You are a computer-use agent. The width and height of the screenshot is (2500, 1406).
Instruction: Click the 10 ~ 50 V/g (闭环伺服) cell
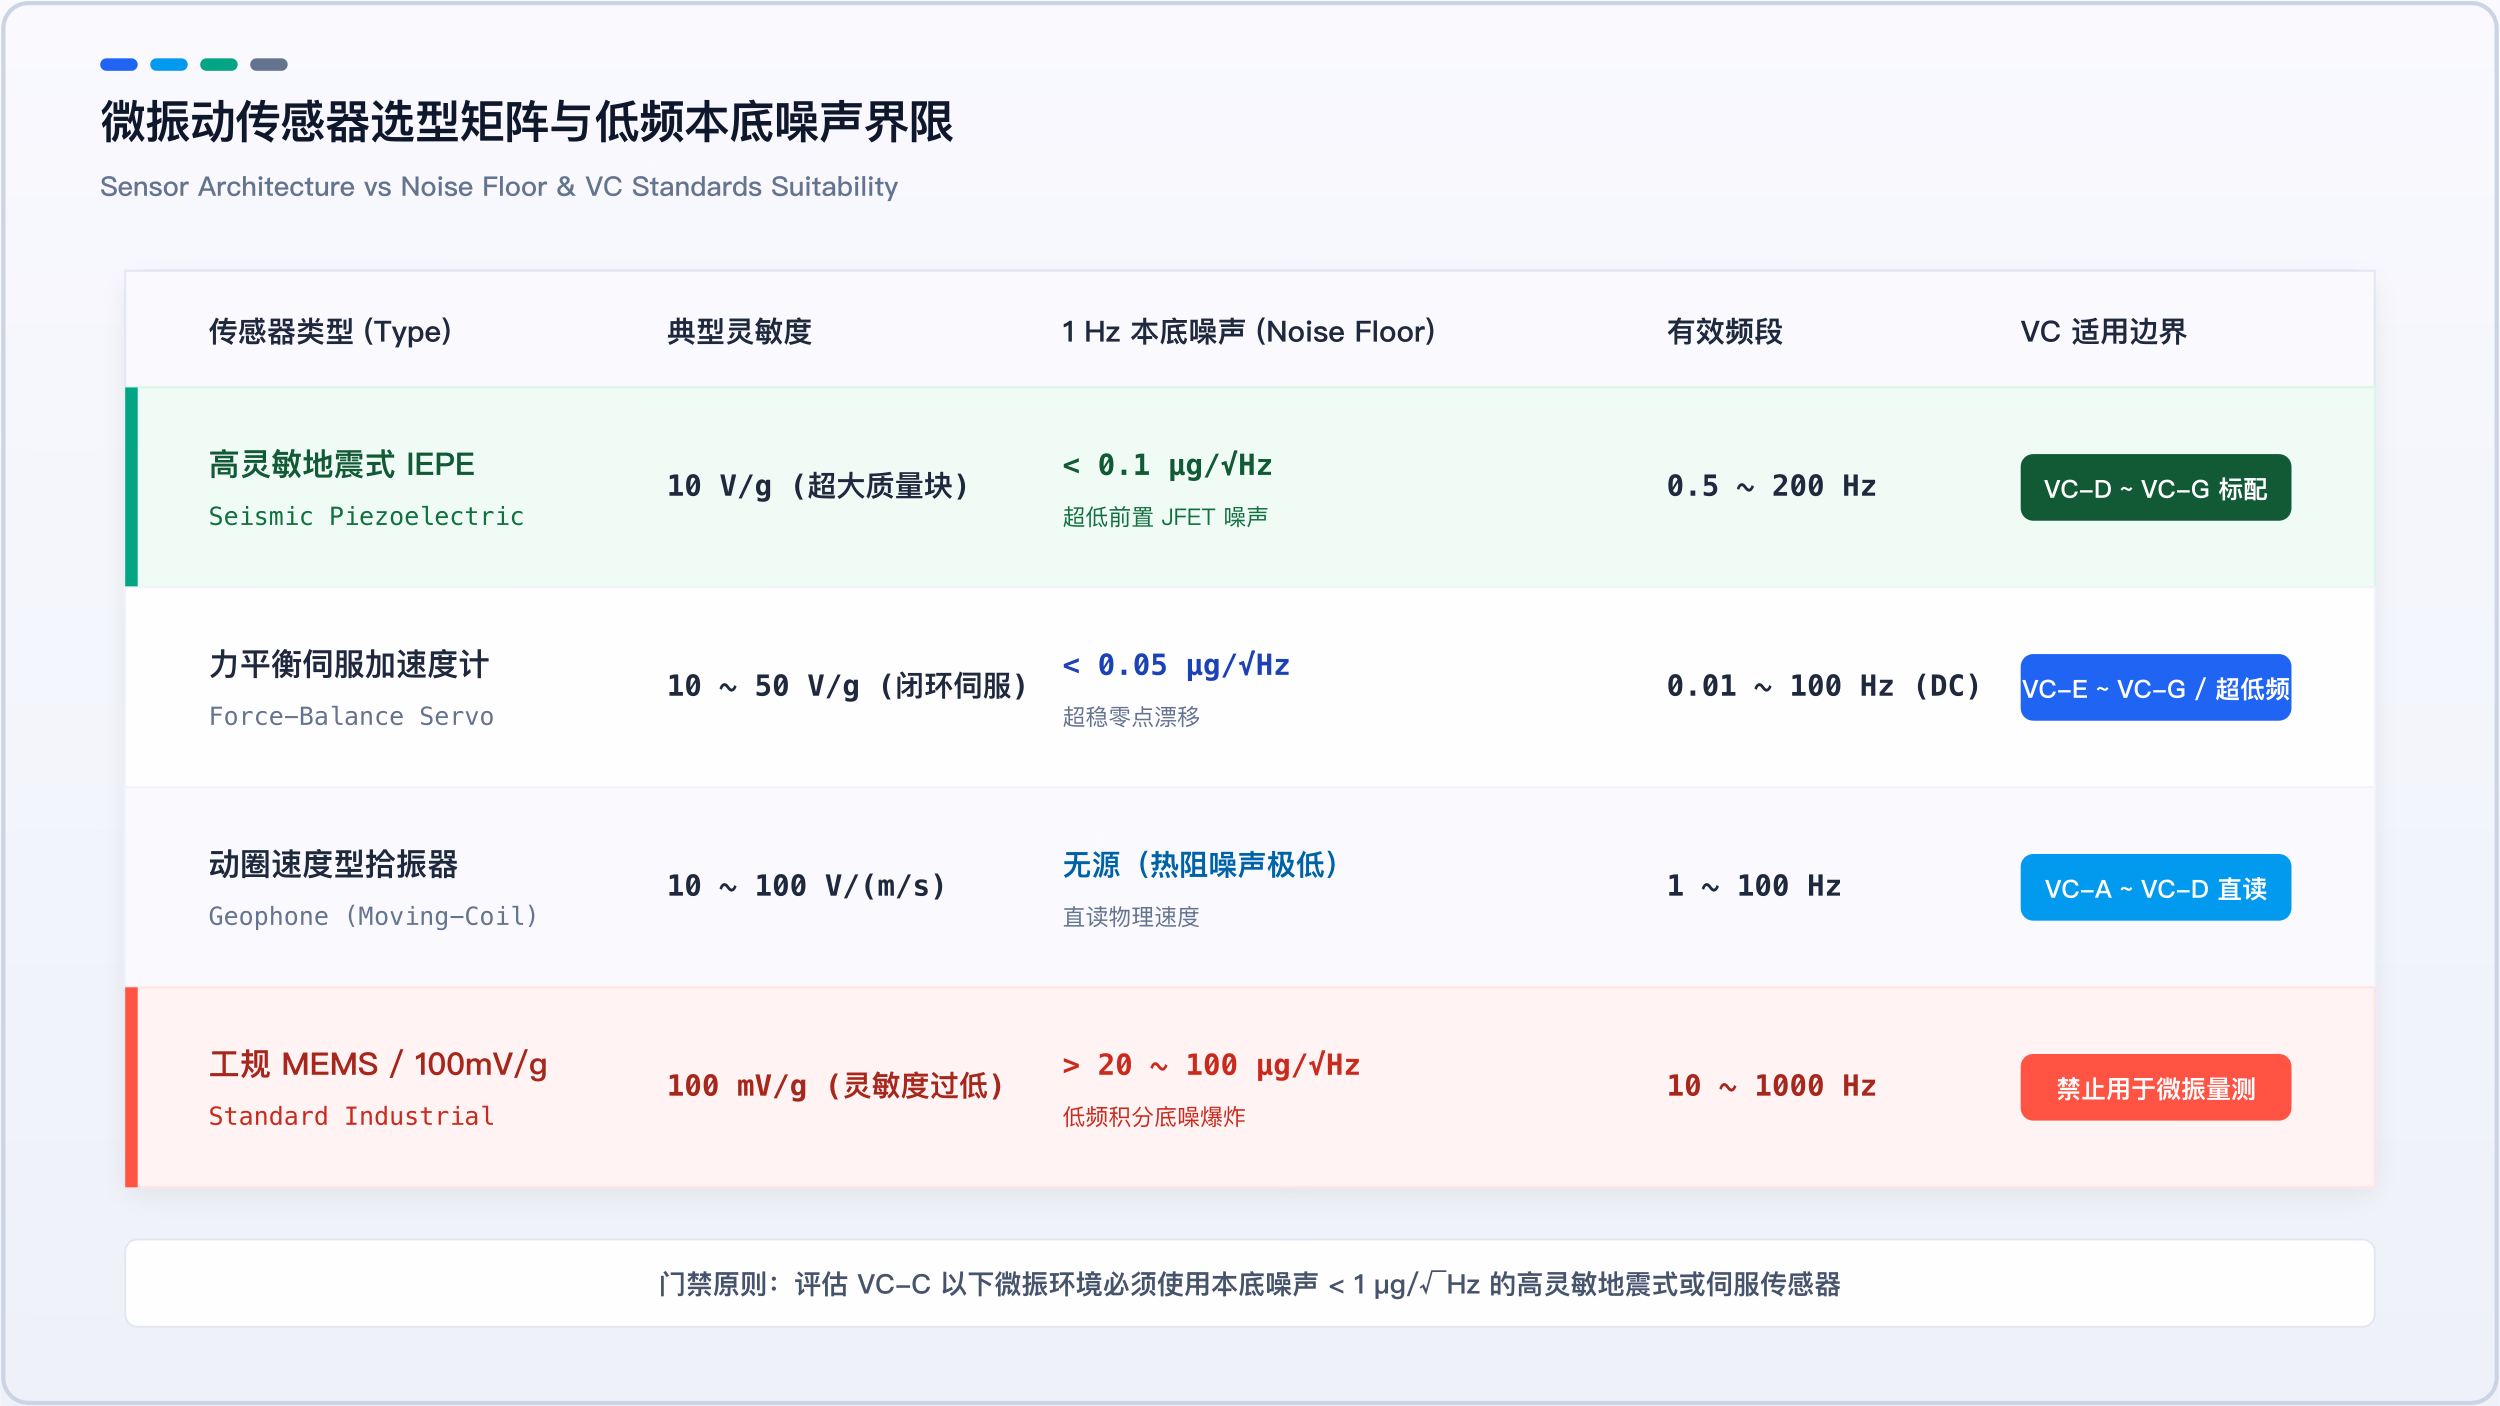pos(847,686)
